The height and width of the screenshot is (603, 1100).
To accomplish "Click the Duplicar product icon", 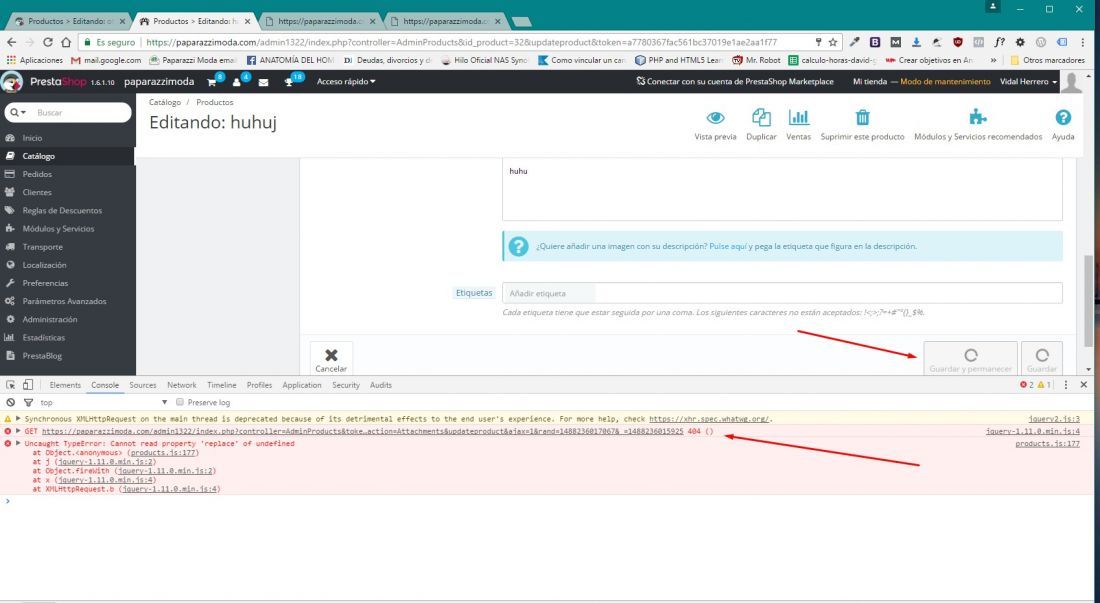I will click(761, 117).
